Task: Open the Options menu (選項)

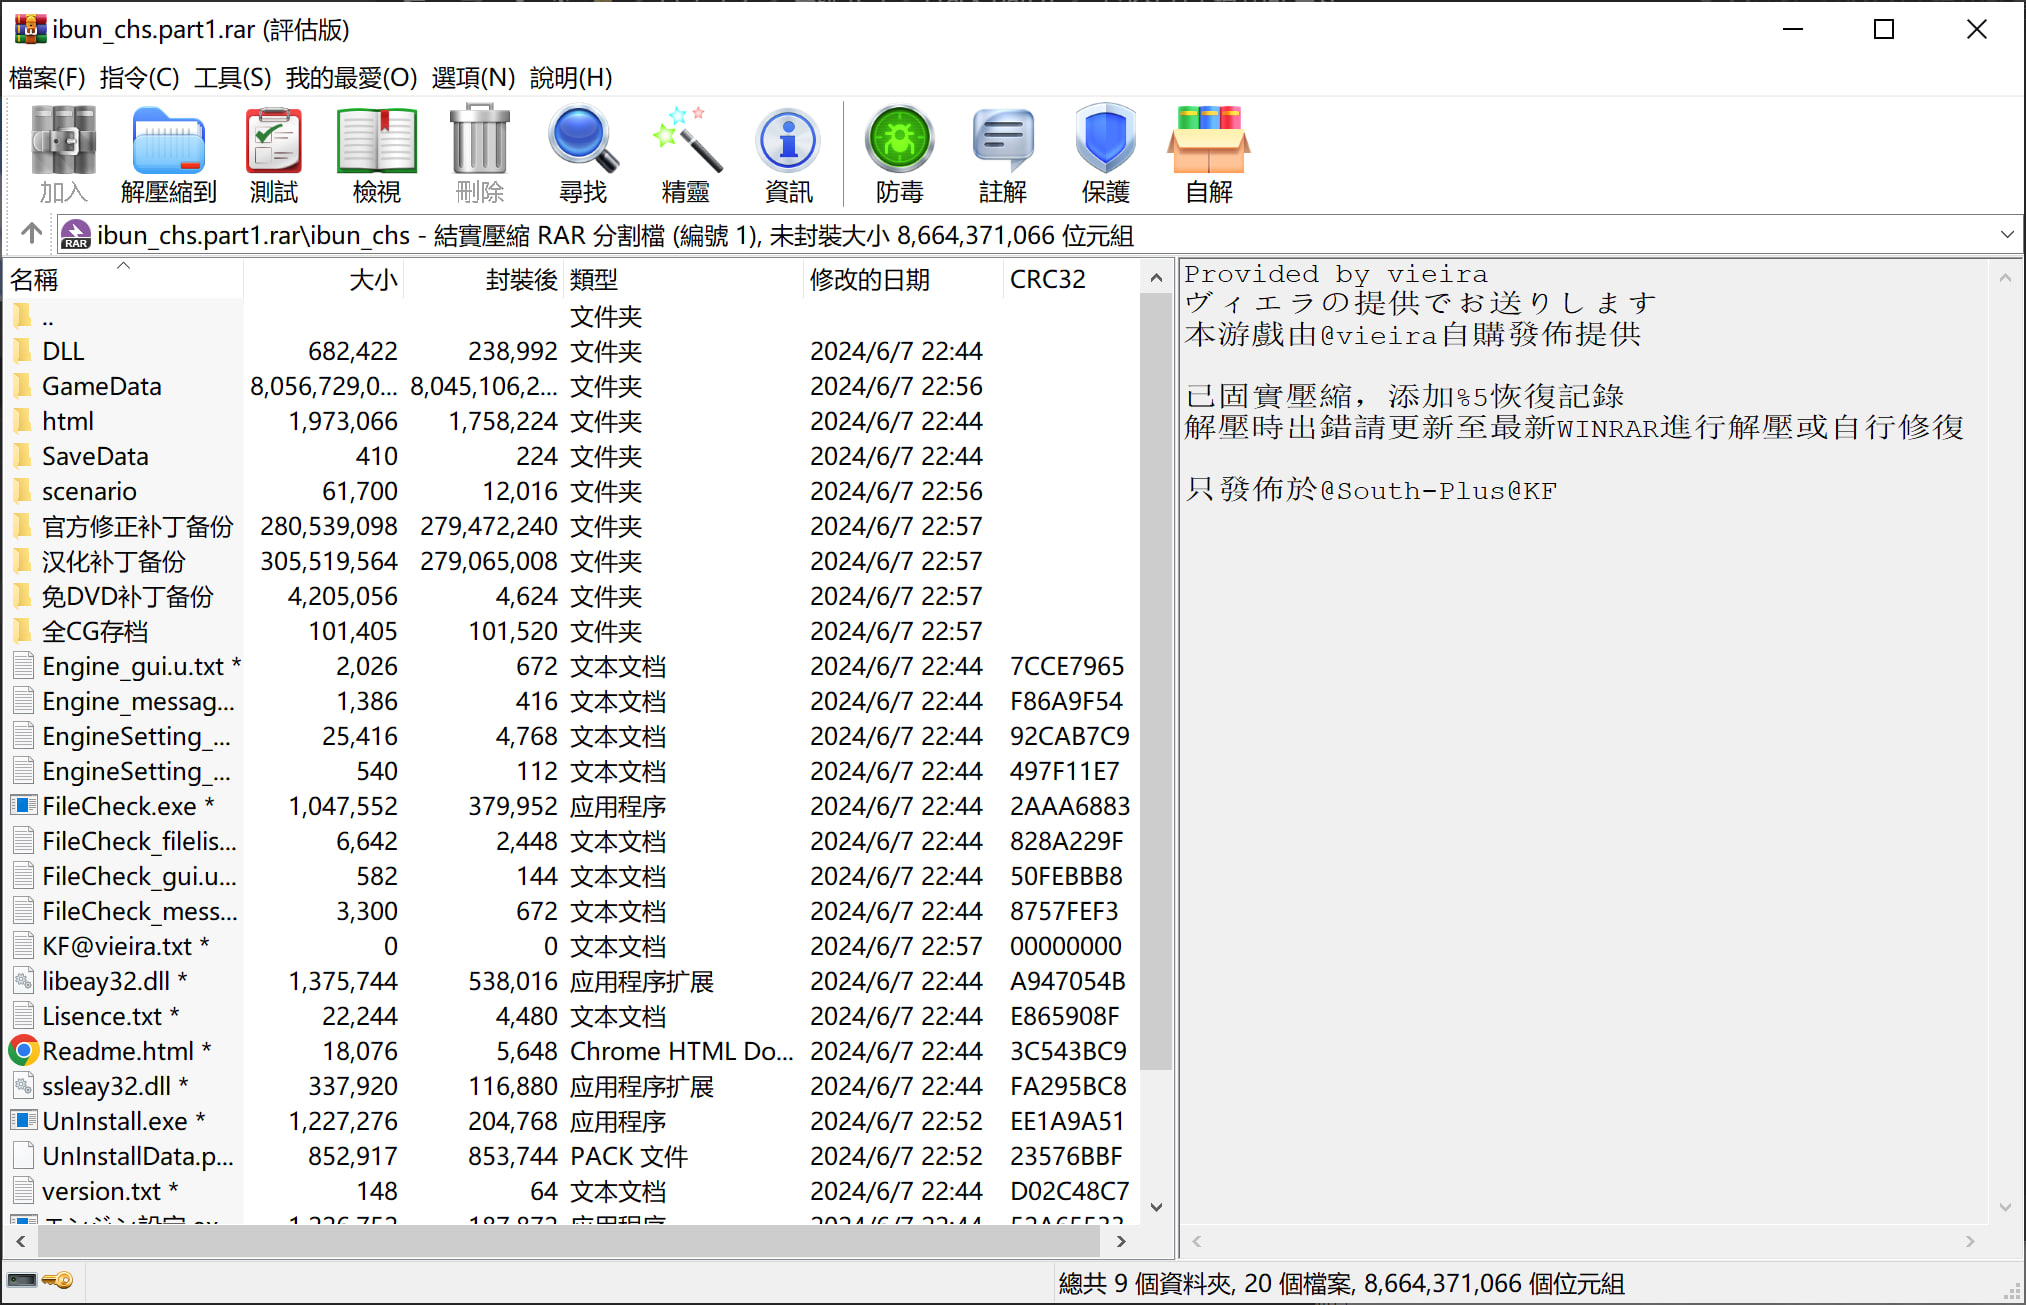Action: click(x=473, y=77)
